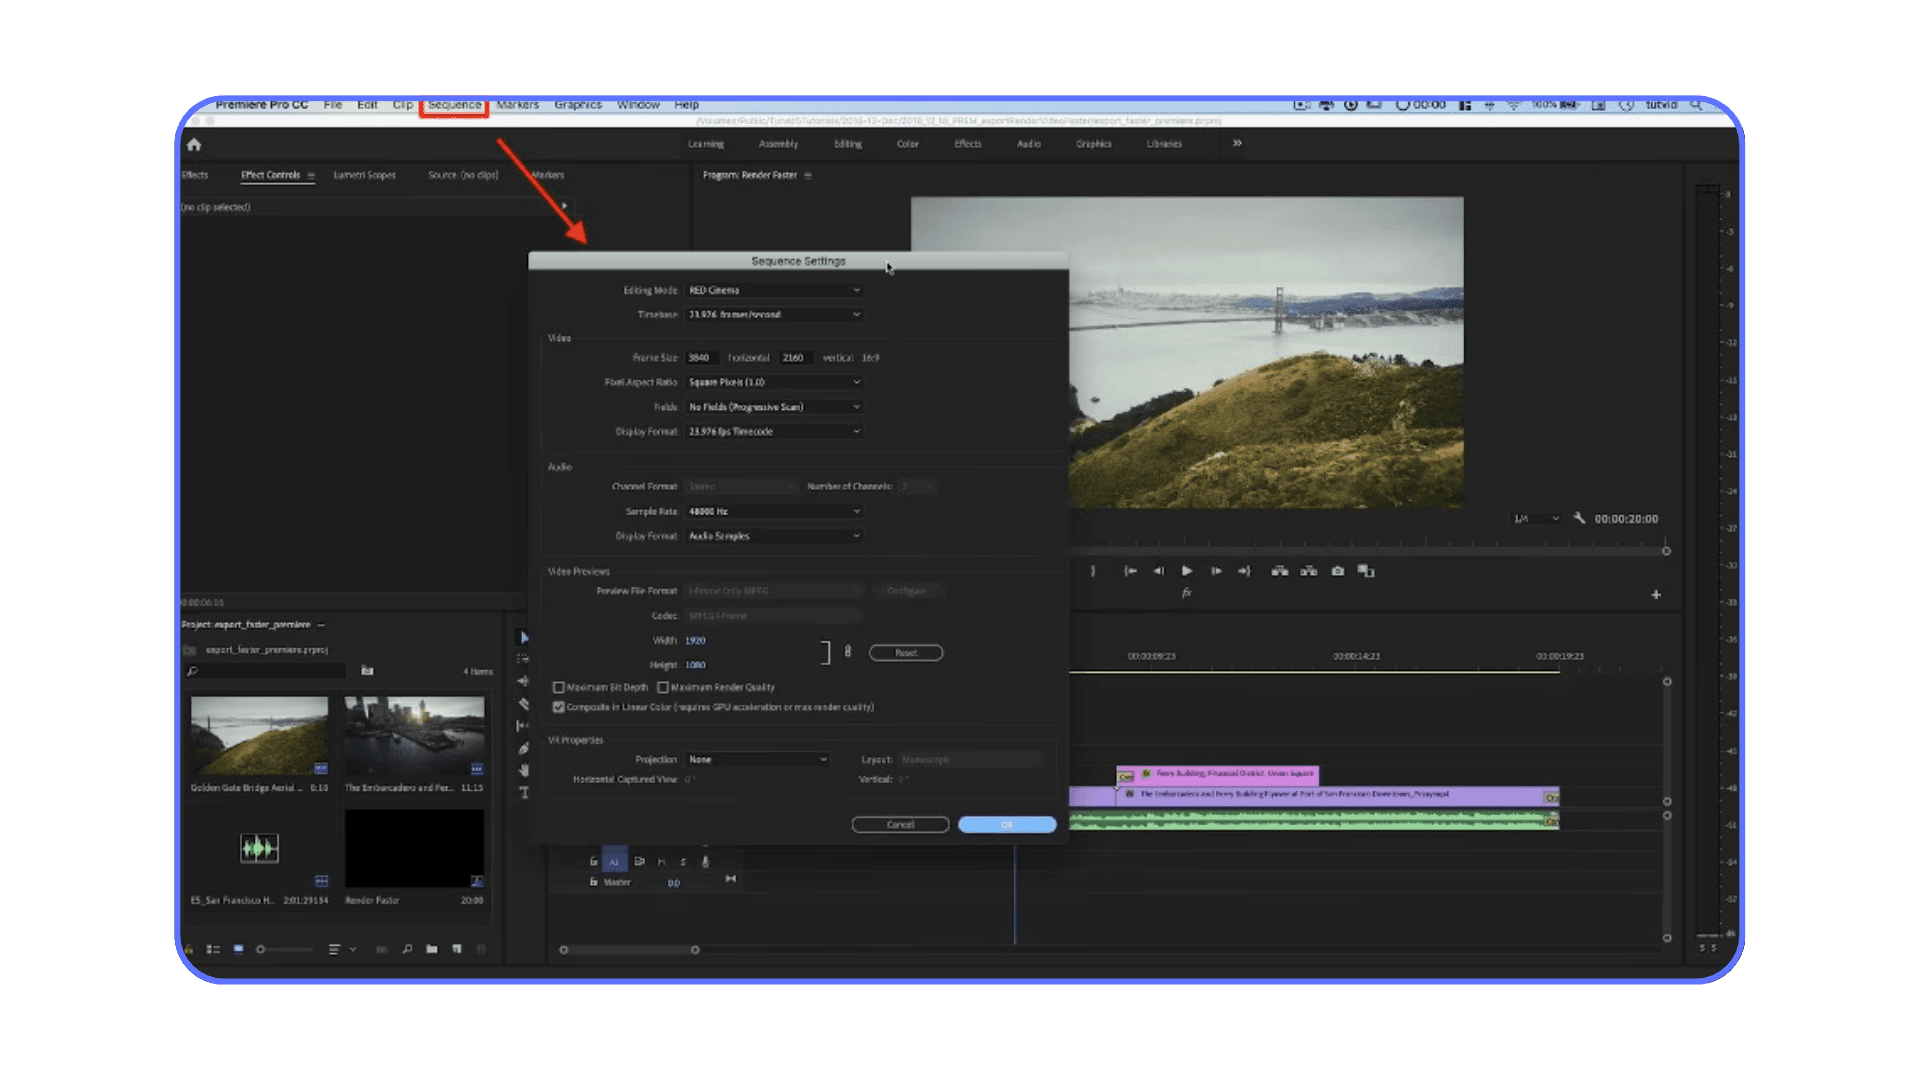Viewport: 1920px width, 1080px height.
Task: Open the video Display Format dropdown
Action: (x=774, y=431)
